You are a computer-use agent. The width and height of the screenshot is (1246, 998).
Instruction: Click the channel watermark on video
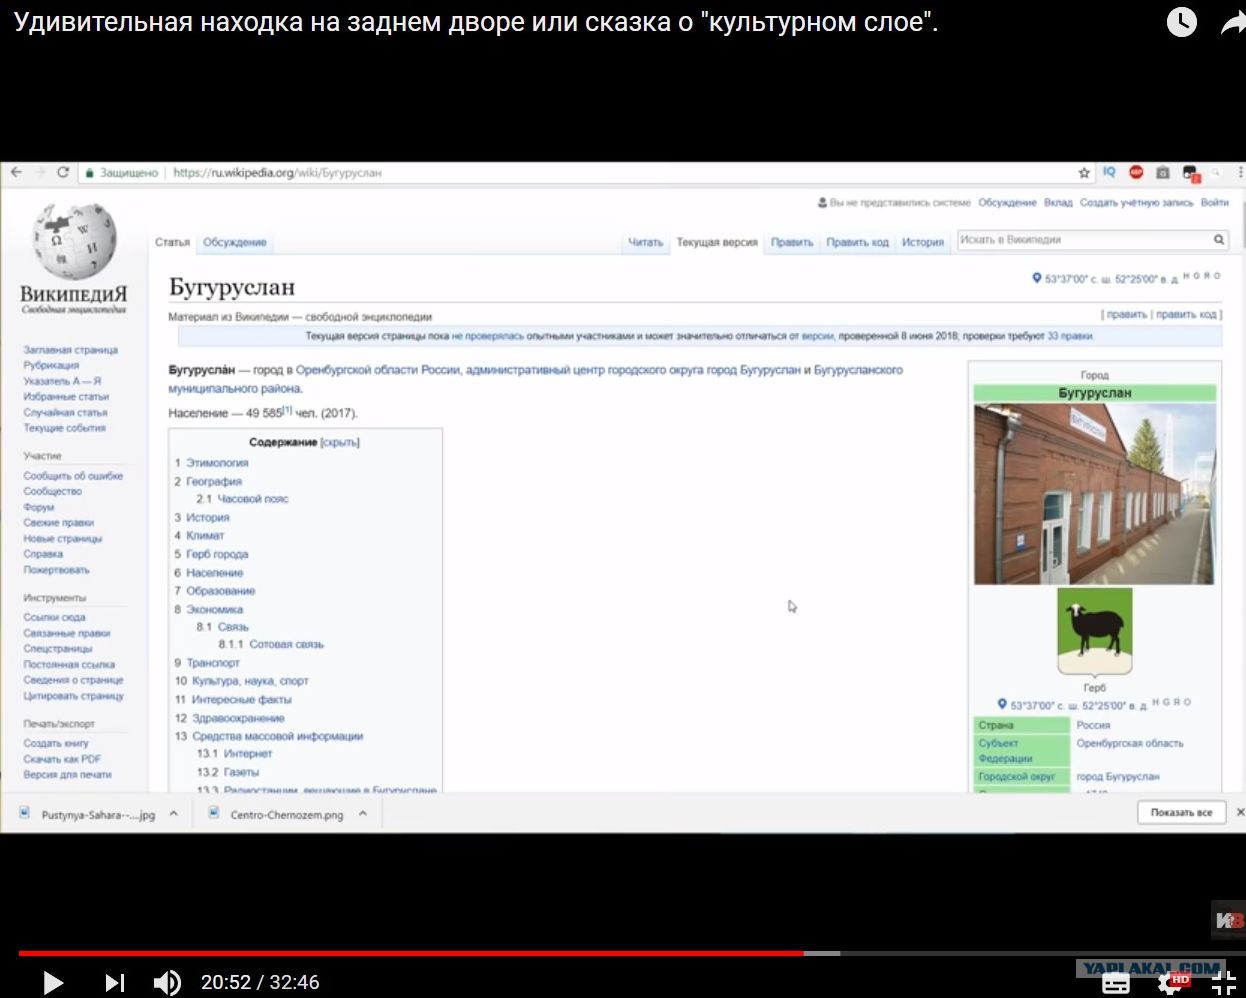(x=1228, y=921)
